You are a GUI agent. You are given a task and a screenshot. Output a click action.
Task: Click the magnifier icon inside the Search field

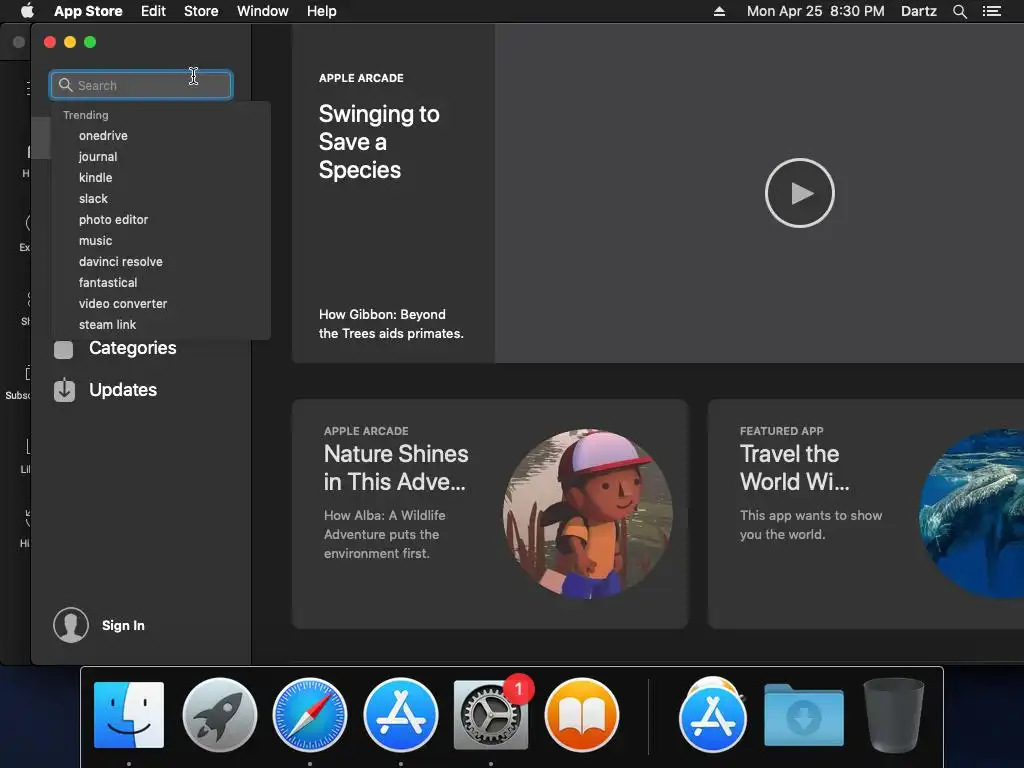point(65,85)
